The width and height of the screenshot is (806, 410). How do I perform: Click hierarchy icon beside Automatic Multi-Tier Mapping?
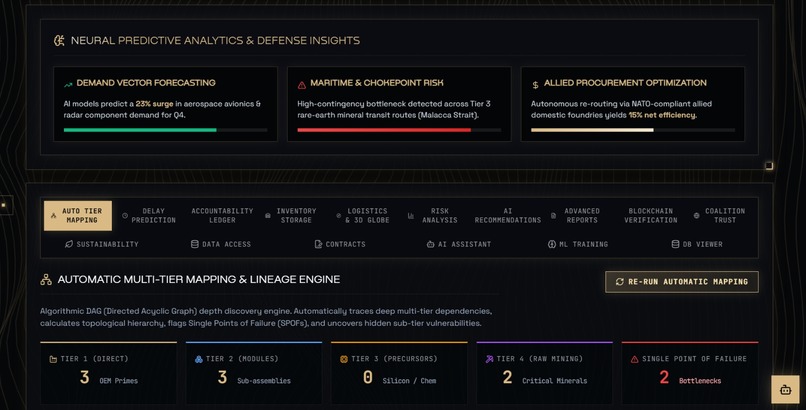pos(46,279)
